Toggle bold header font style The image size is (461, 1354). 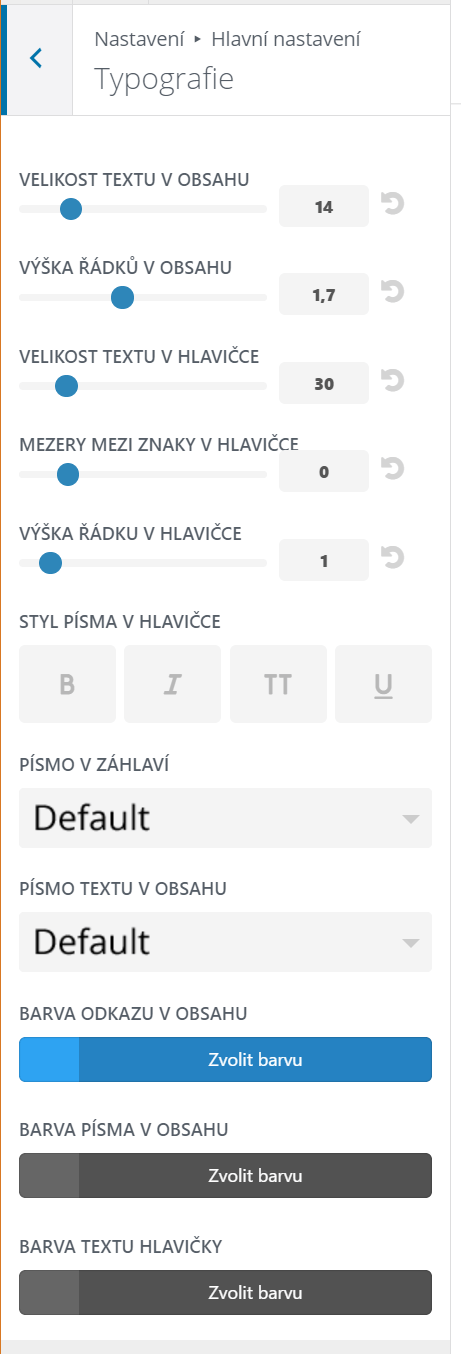point(67,684)
